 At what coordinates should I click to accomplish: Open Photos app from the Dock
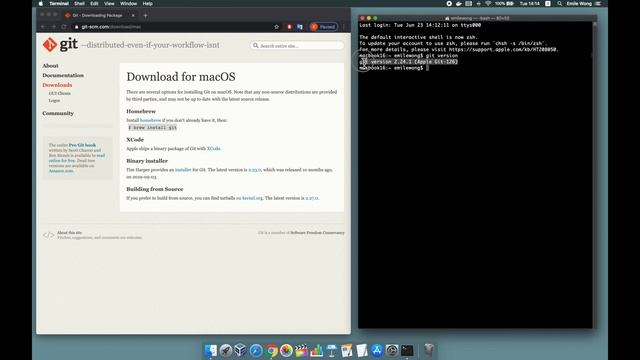pos(286,350)
